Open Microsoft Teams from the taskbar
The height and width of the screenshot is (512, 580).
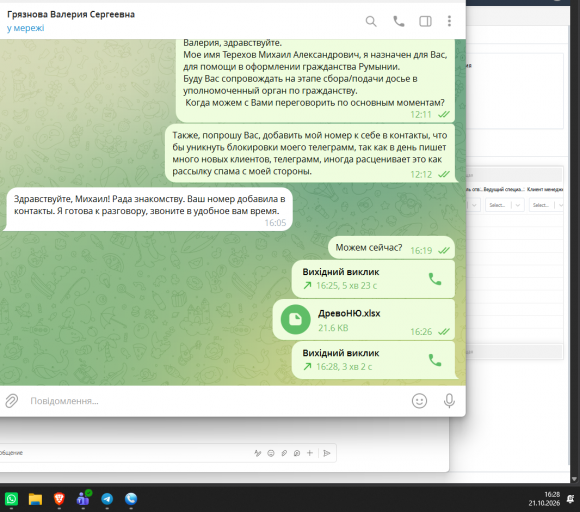(x=83, y=499)
